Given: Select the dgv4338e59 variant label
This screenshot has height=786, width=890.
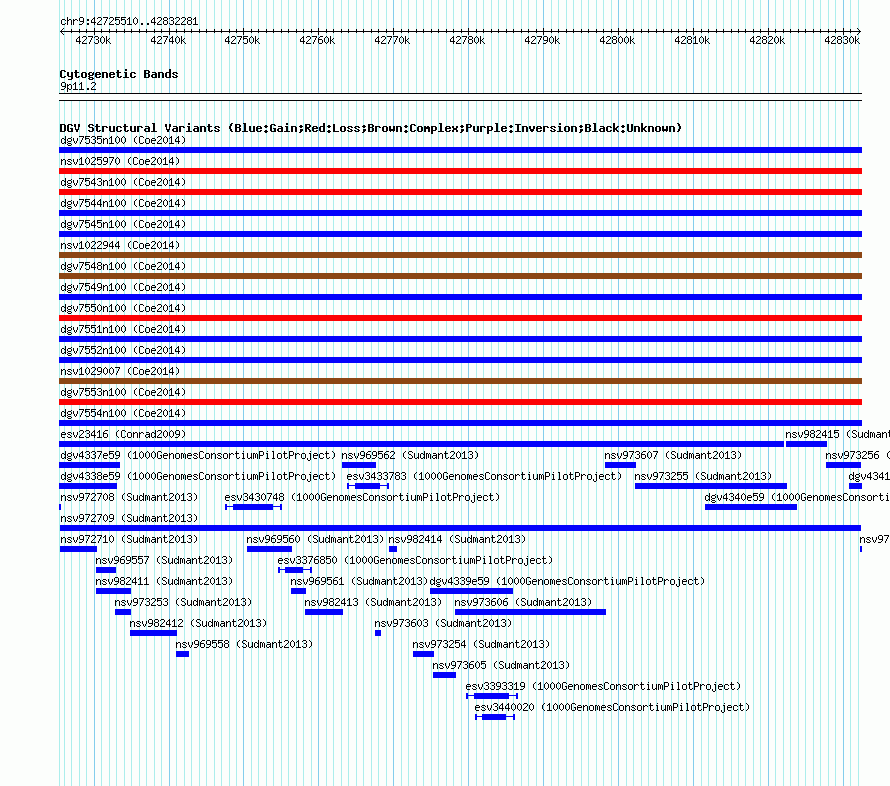Looking at the screenshot, I should point(198,476).
